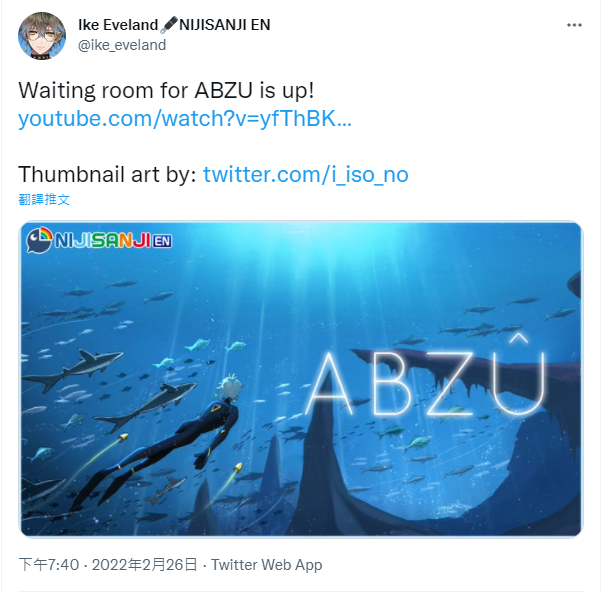Click Ike Eveland's profile avatar

(42, 36)
